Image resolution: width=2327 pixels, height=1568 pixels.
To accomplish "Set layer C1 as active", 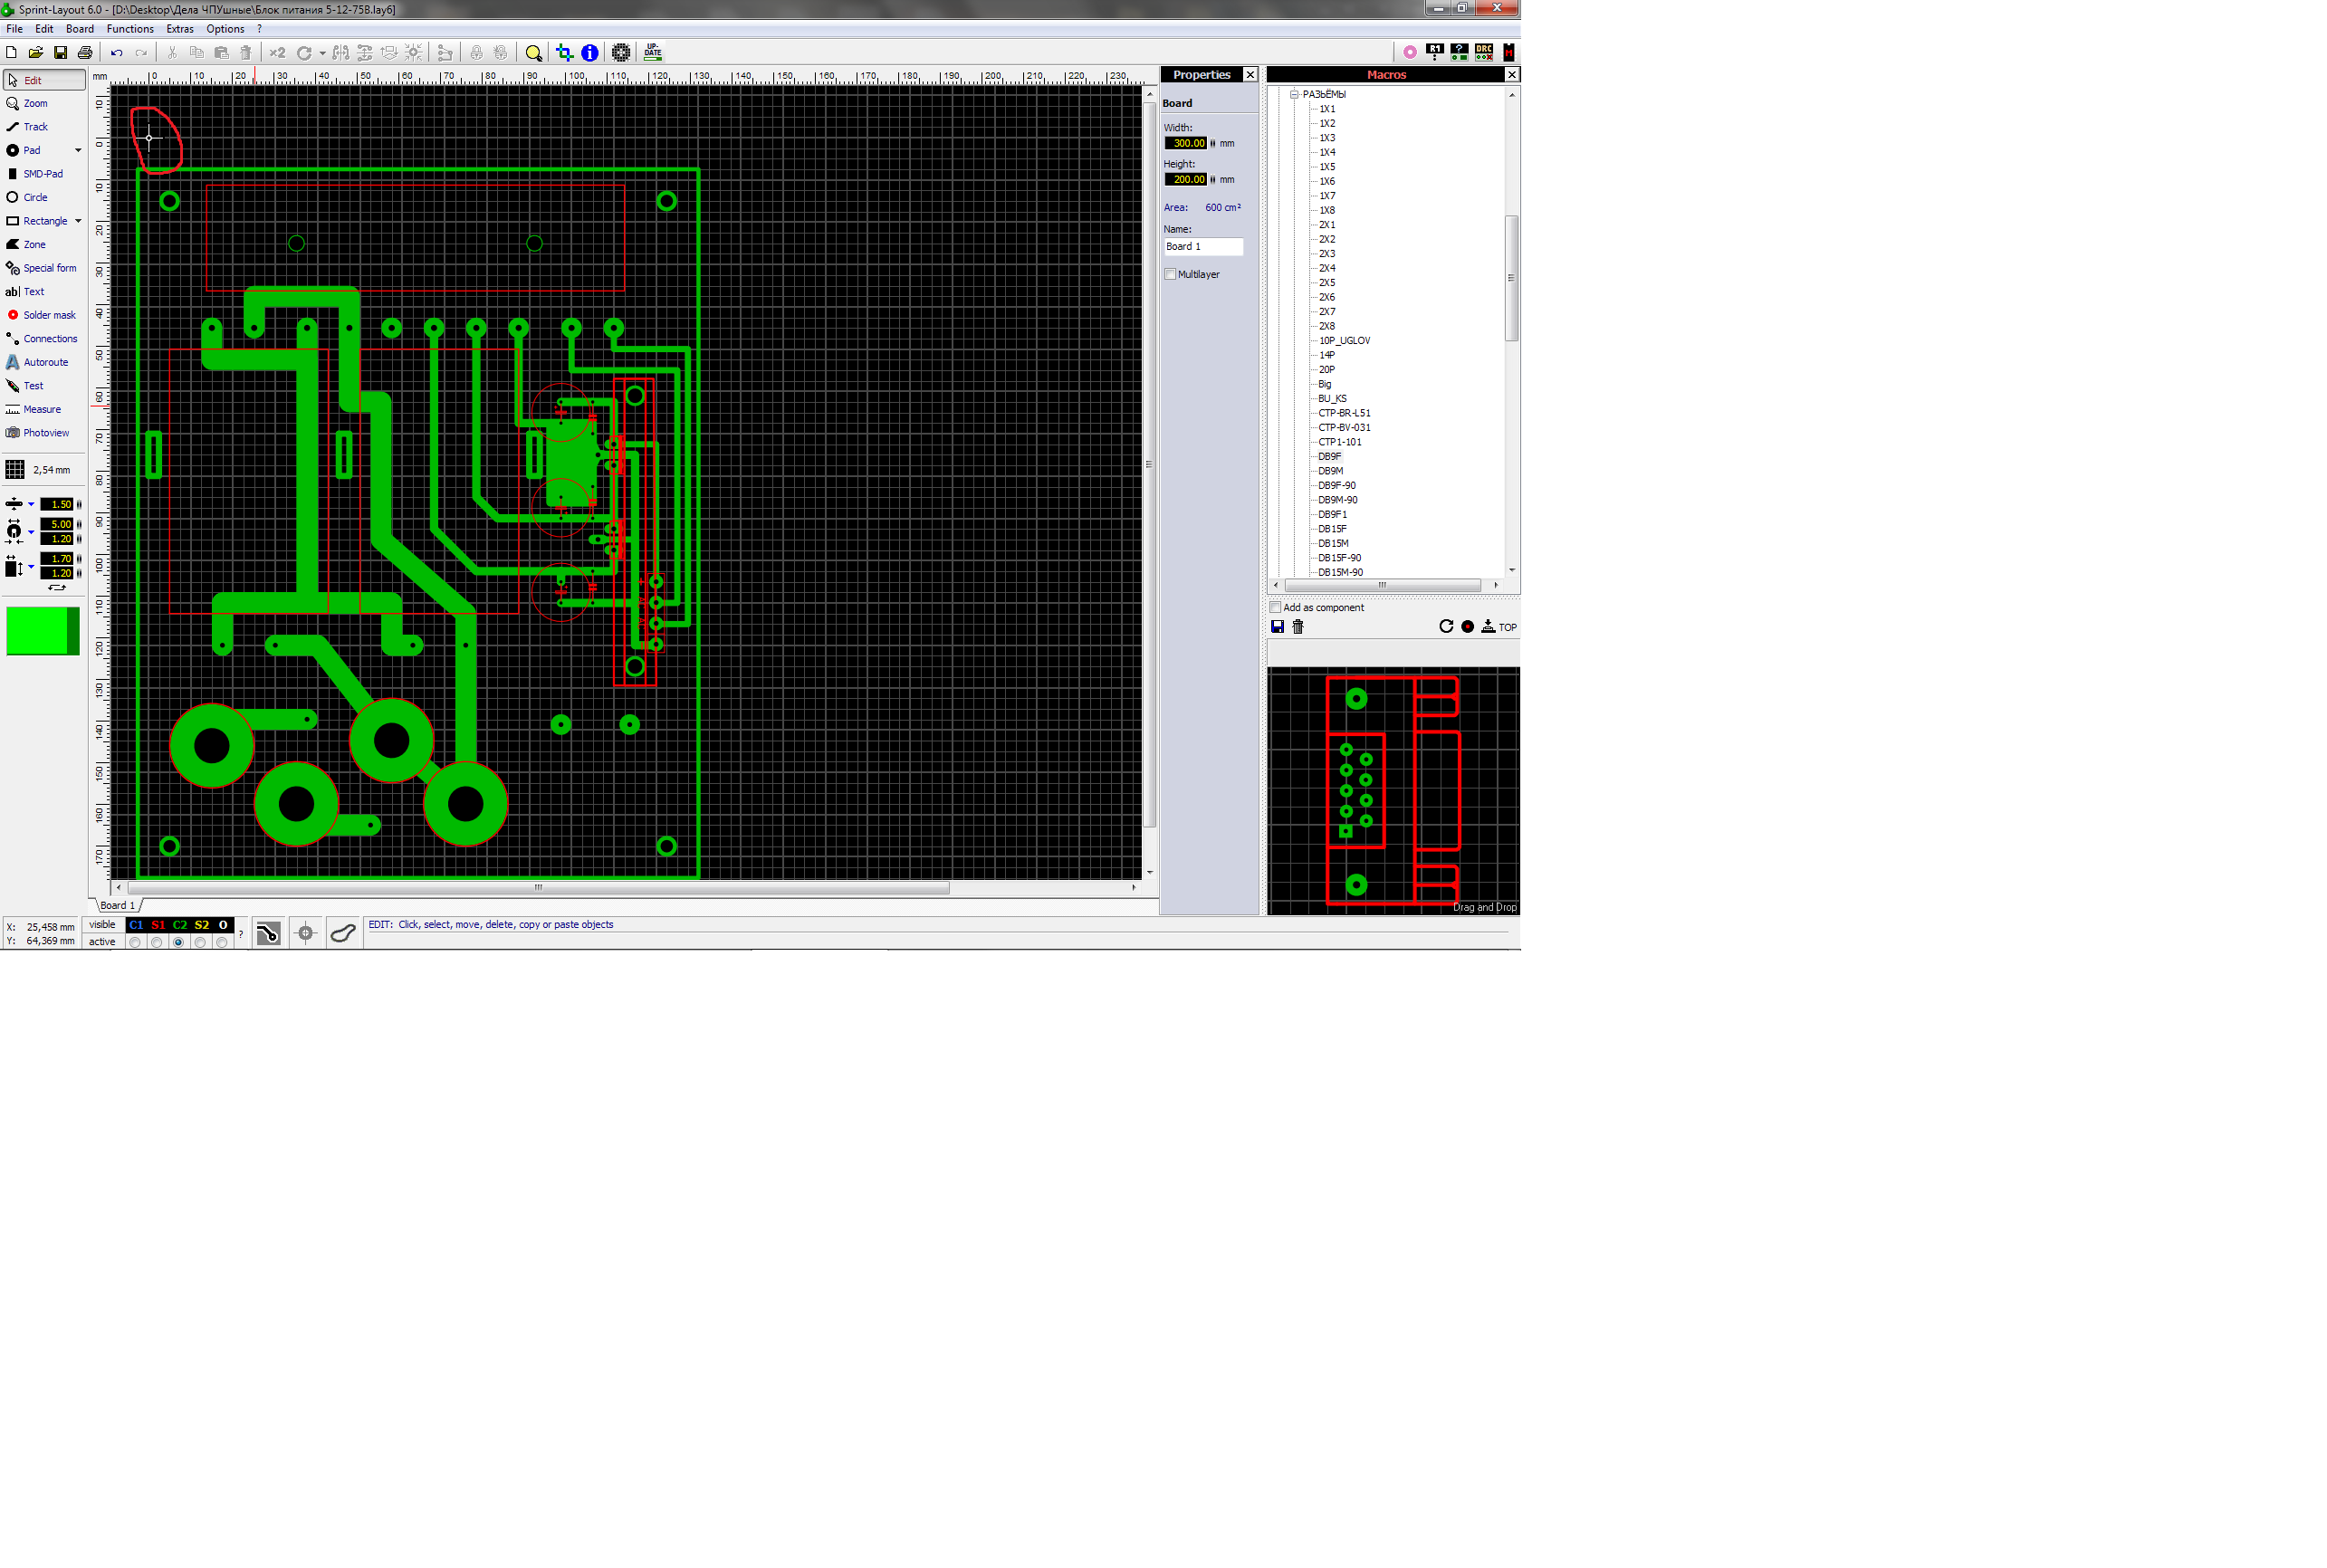I will click(135, 942).
